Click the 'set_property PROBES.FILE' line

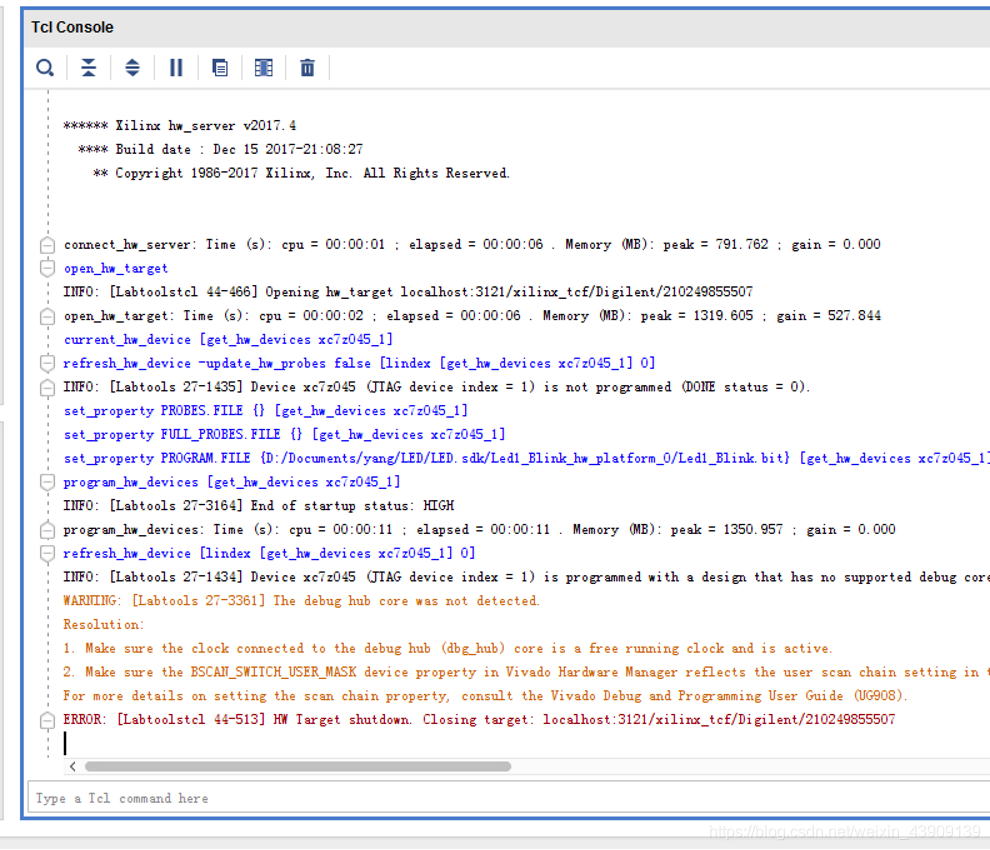(266, 411)
